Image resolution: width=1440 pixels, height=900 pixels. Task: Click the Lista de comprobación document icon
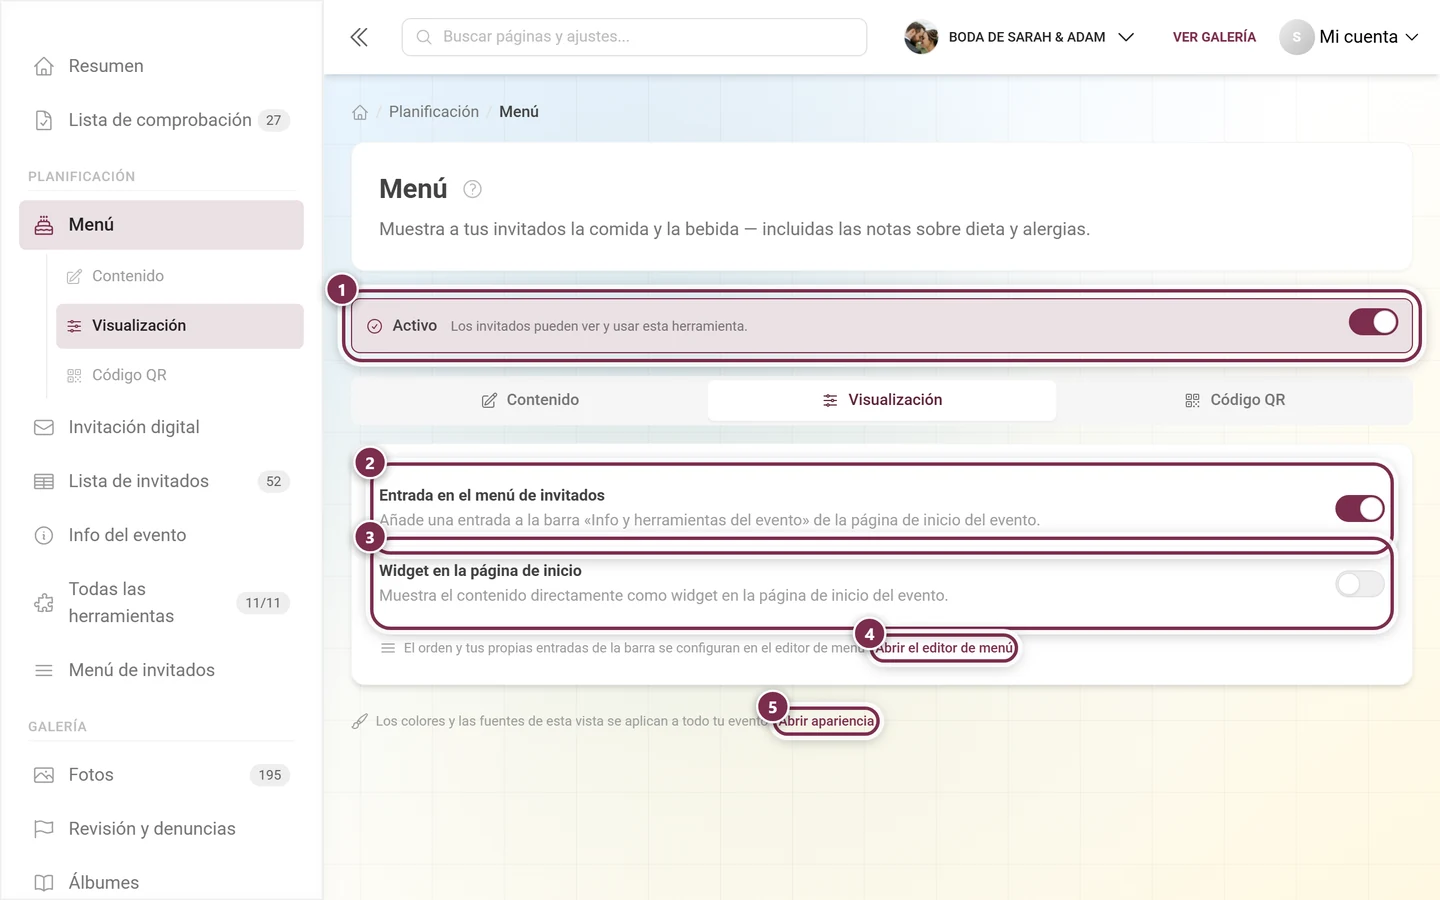(x=44, y=120)
